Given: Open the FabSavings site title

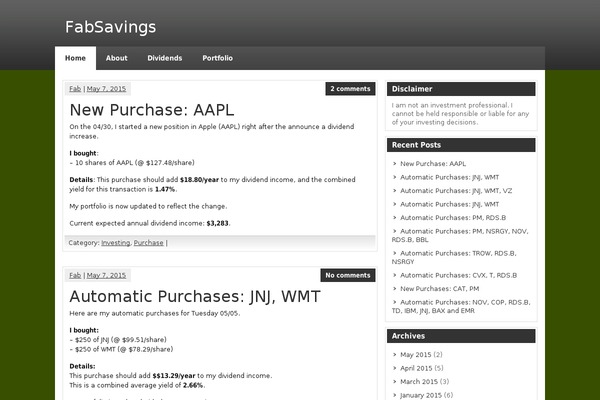Looking at the screenshot, I should point(110,27).
